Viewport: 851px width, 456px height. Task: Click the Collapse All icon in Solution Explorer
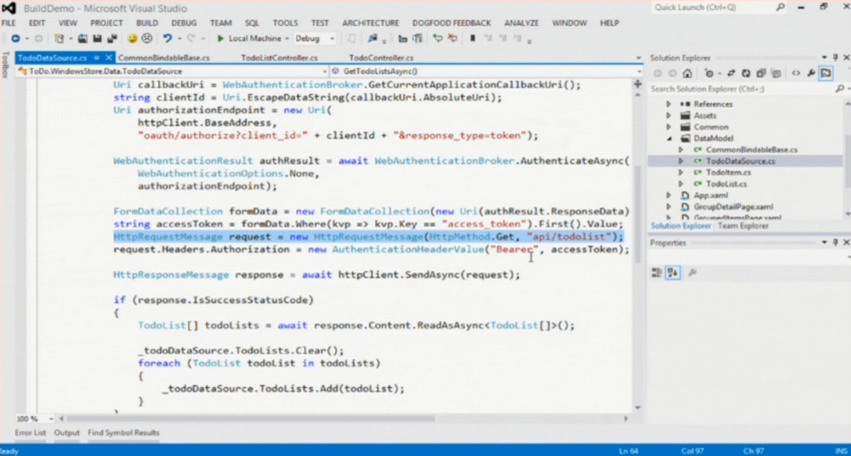pyautogui.click(x=761, y=73)
